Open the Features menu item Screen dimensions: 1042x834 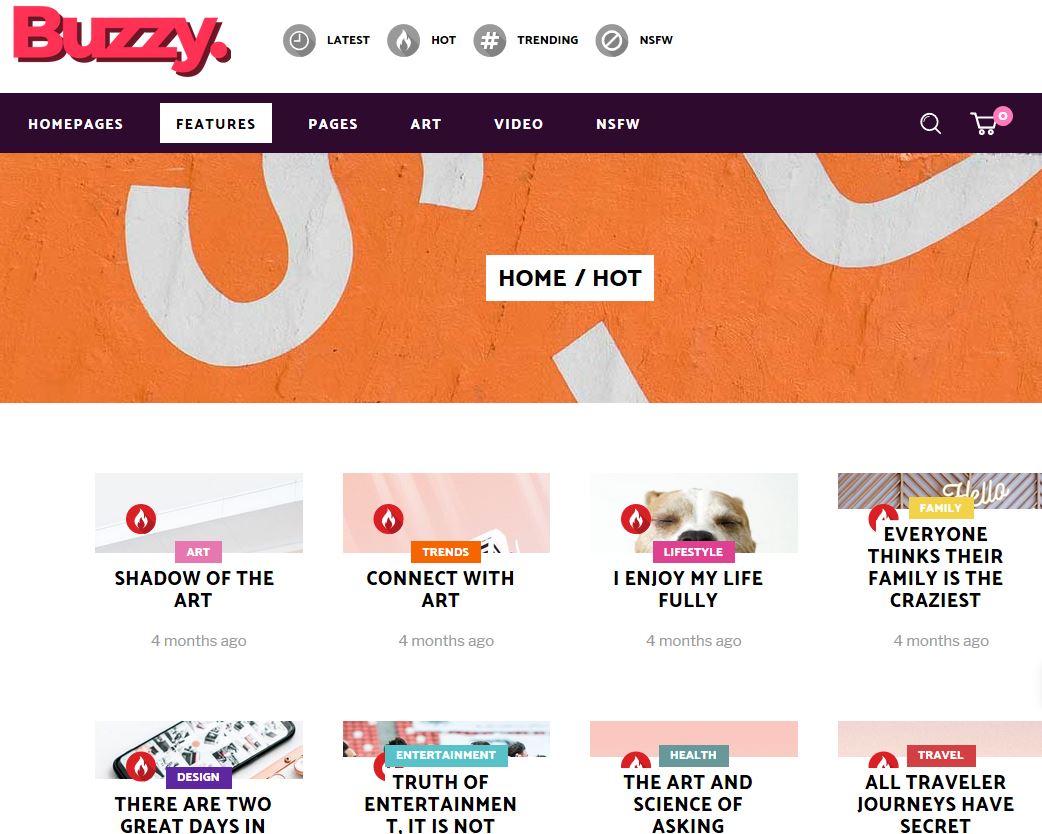click(x=216, y=124)
